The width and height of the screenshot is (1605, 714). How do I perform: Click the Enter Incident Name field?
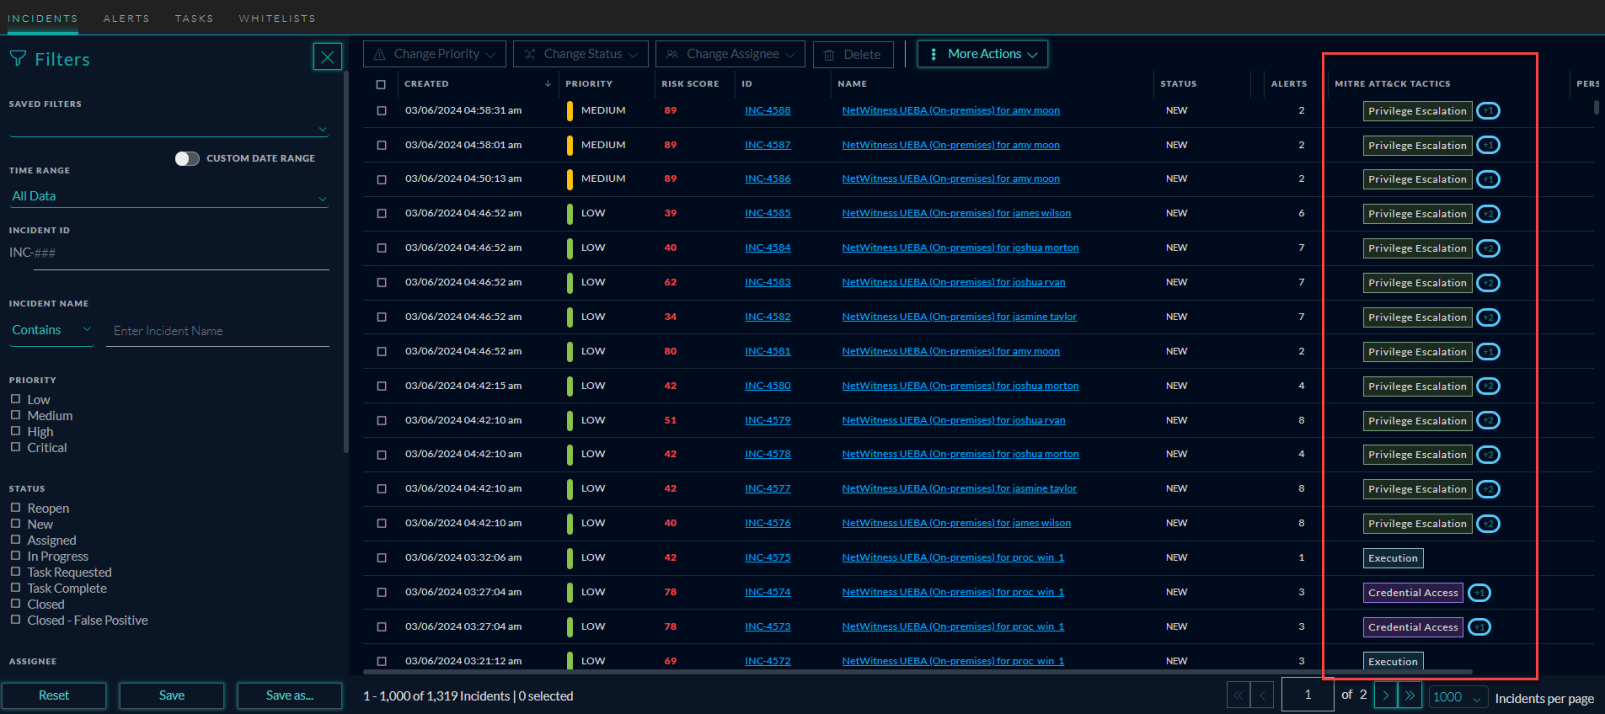pos(219,331)
